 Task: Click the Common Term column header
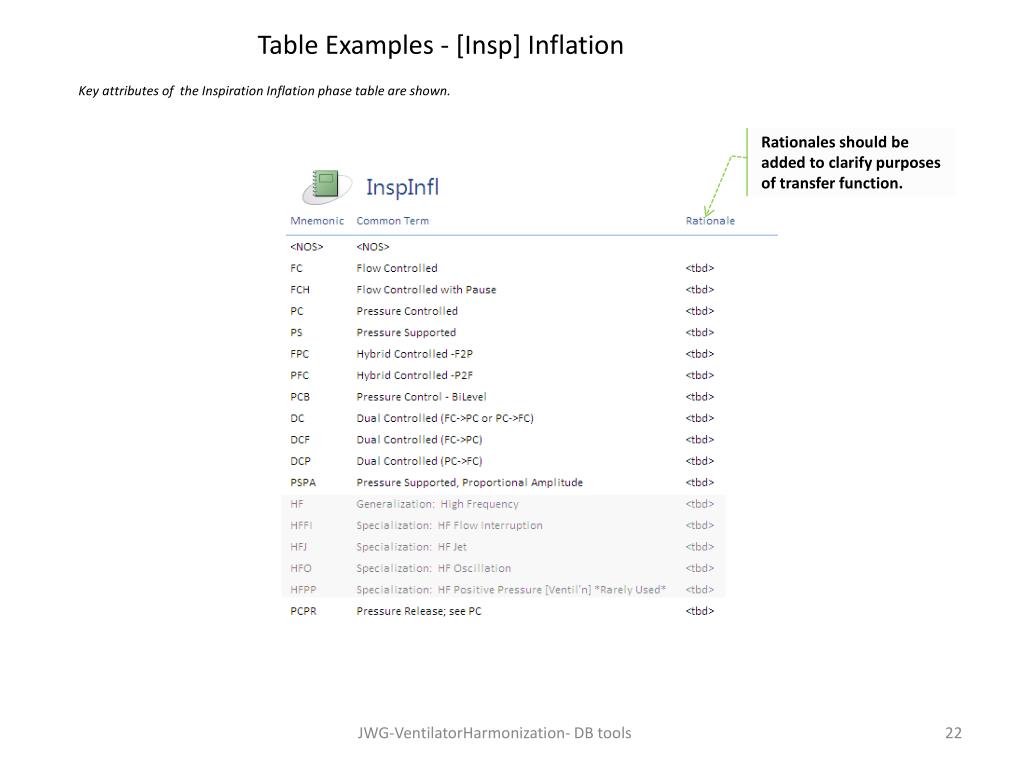392,221
